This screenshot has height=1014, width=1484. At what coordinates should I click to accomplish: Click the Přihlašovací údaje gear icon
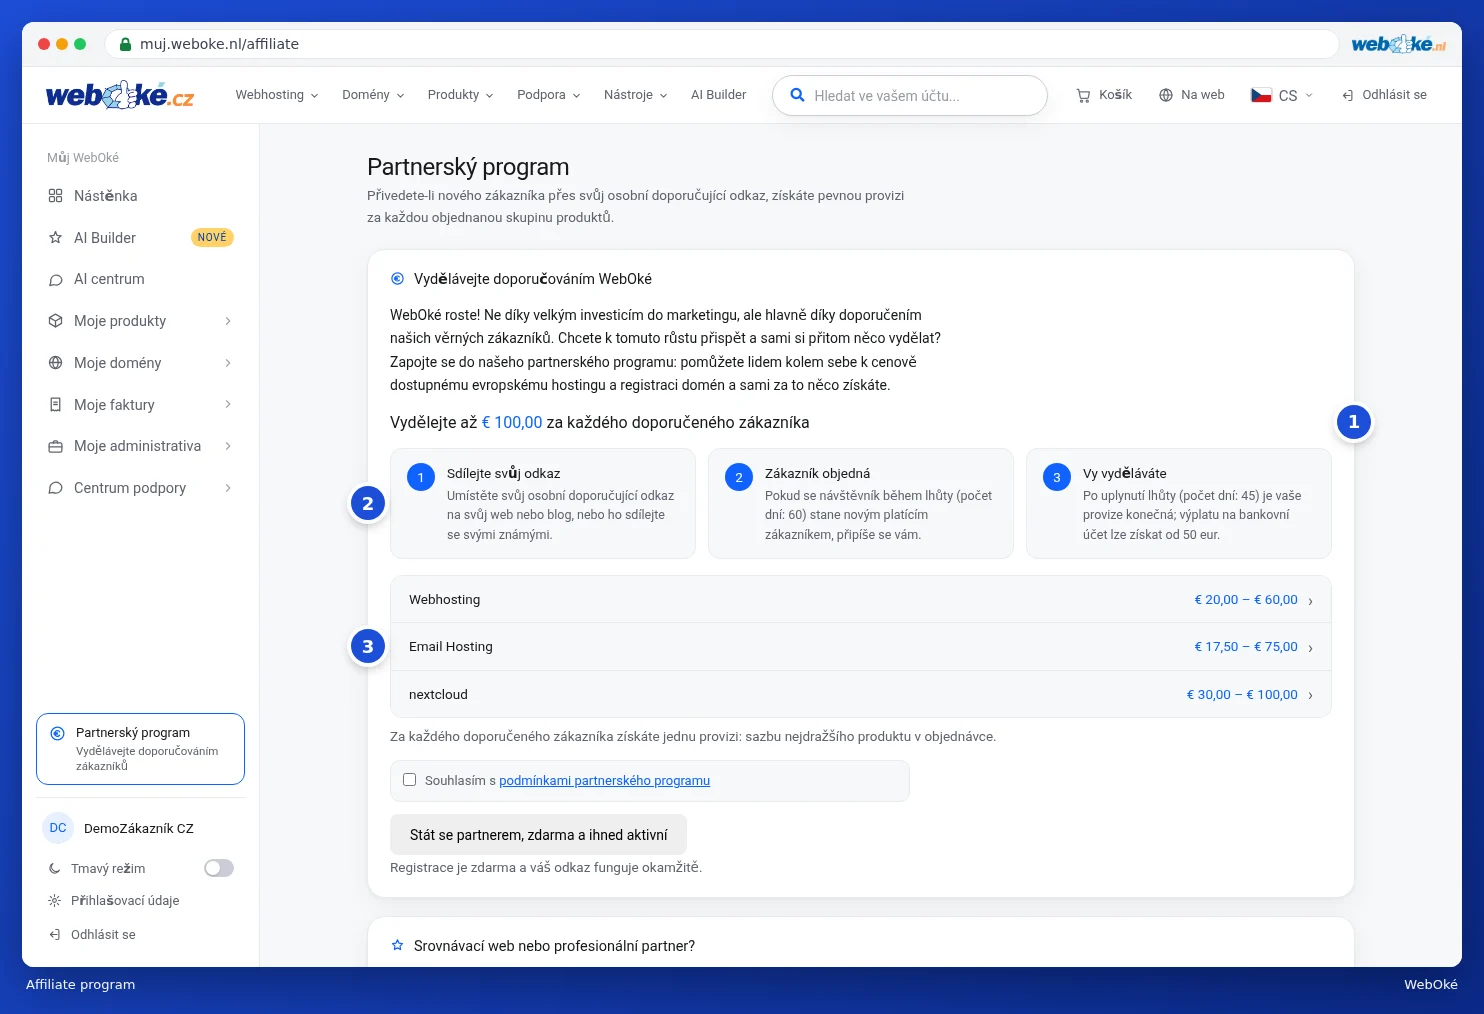[54, 901]
